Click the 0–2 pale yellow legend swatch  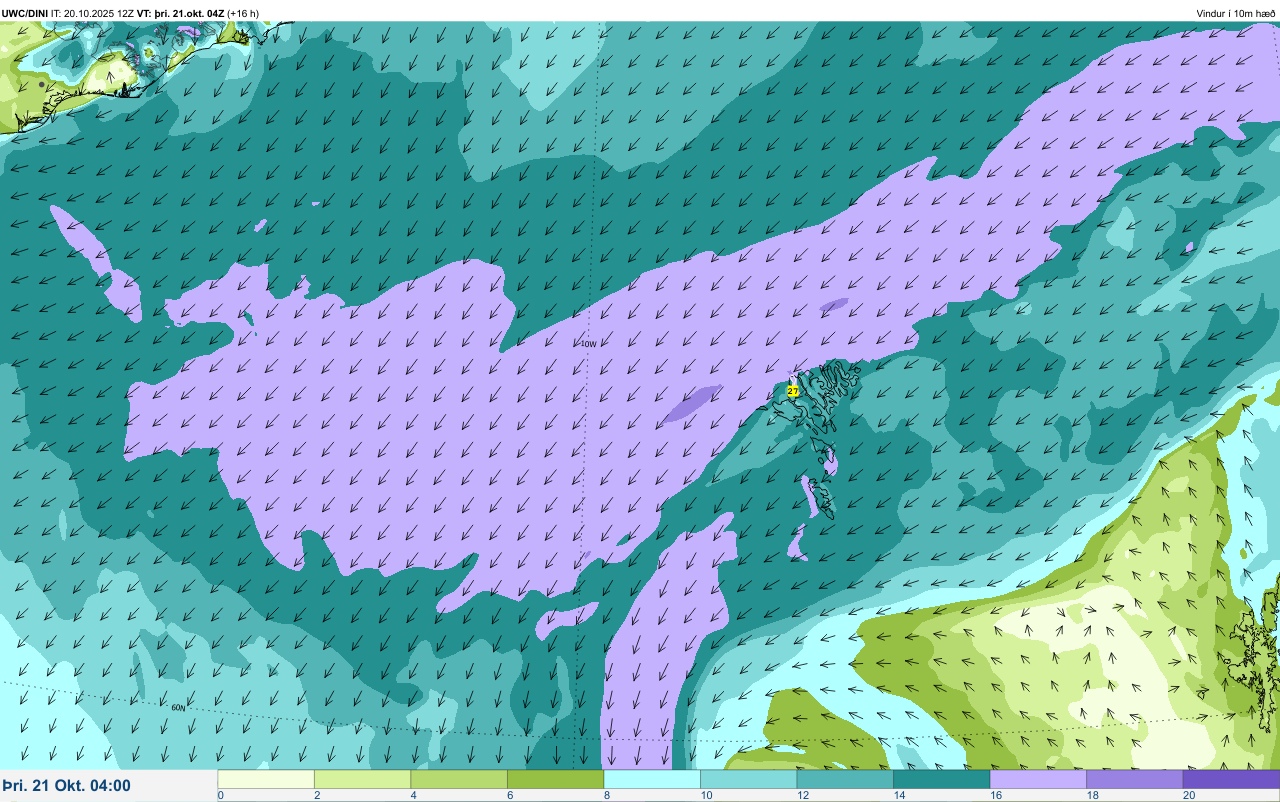point(266,779)
